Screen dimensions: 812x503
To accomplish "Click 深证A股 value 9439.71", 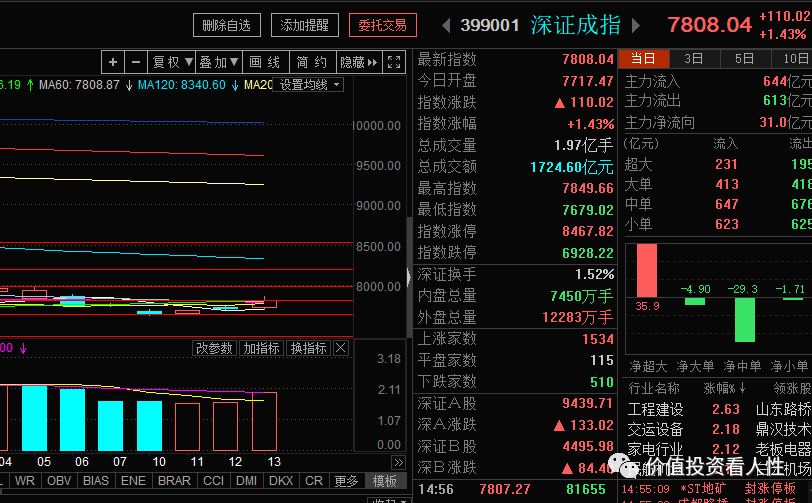I will click(x=588, y=403).
